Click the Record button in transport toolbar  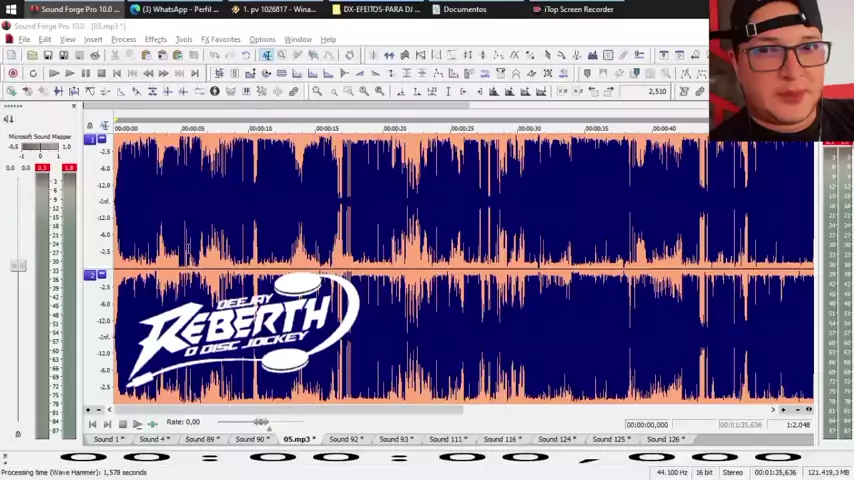coord(13,73)
